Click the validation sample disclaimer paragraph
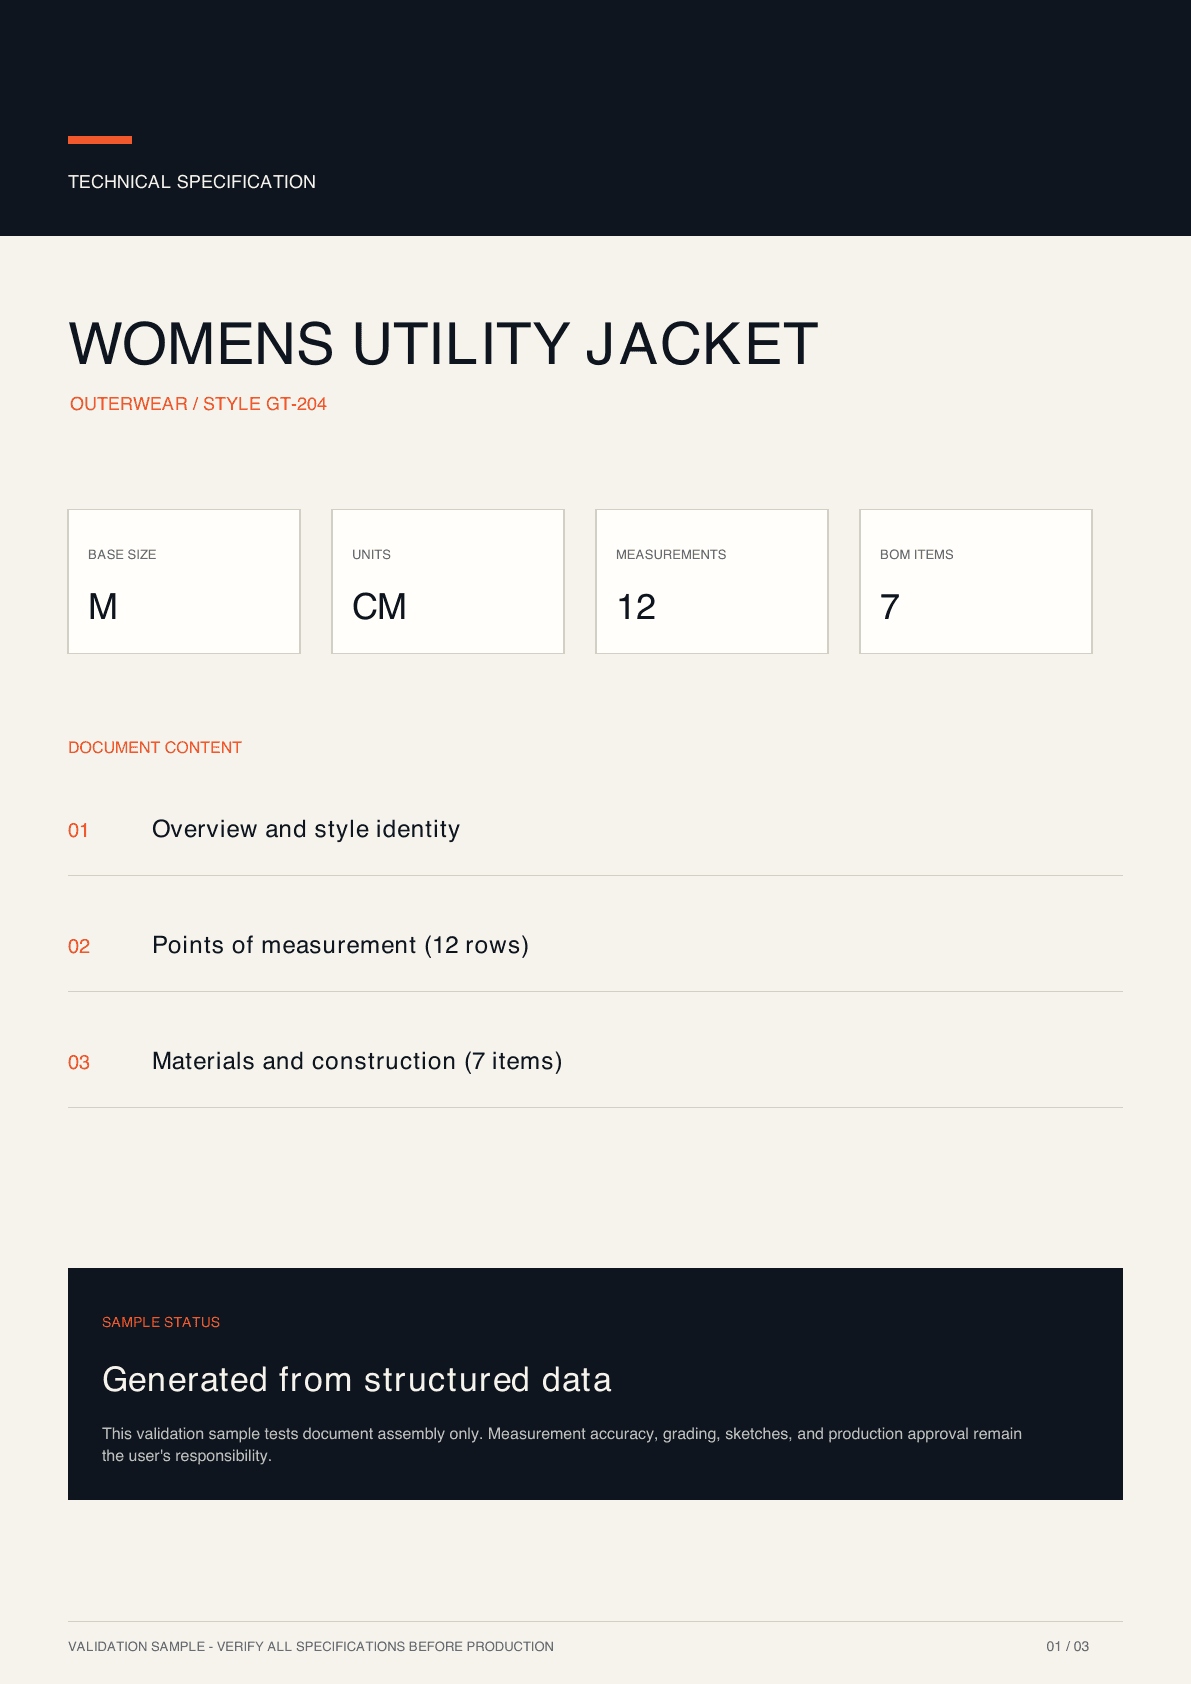The width and height of the screenshot is (1191, 1684). click(x=562, y=1445)
